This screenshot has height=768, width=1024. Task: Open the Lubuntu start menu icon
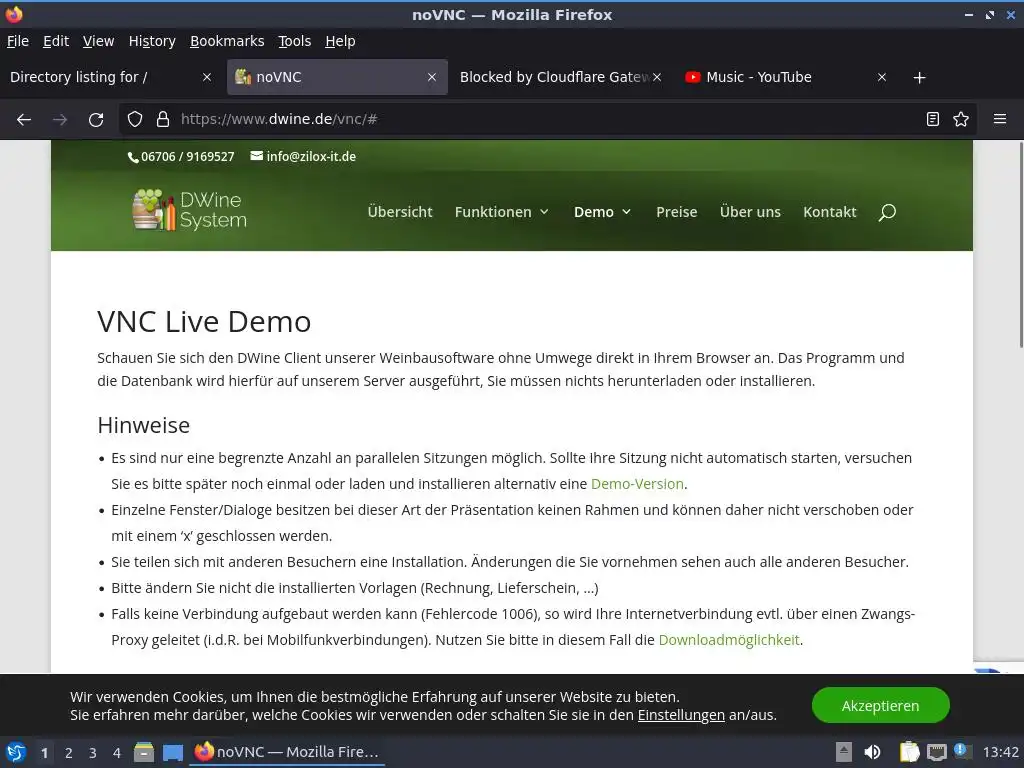[16, 752]
